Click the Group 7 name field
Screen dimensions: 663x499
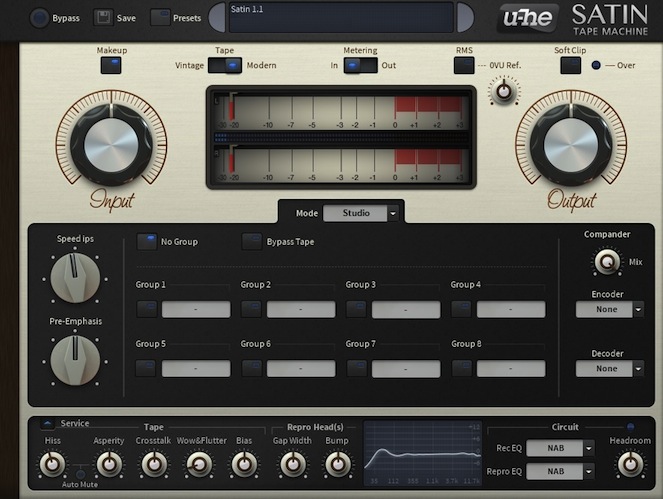[x=406, y=368]
